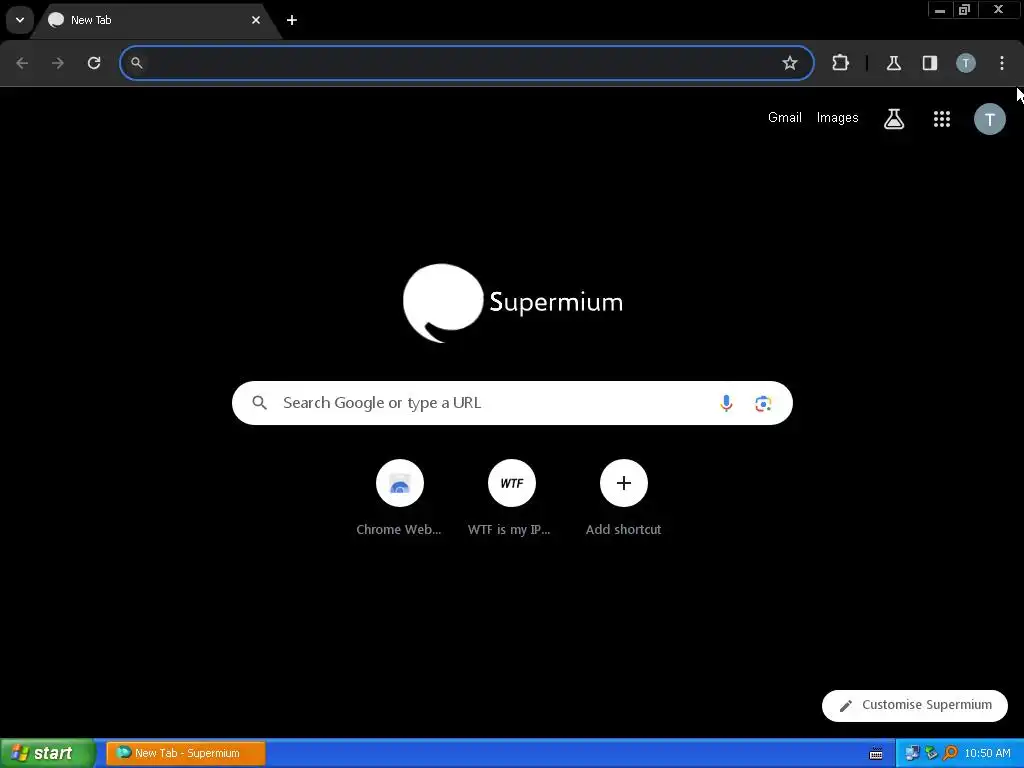Click the 10:50 AM taskbar clock
This screenshot has width=1024, height=768.
(987, 753)
